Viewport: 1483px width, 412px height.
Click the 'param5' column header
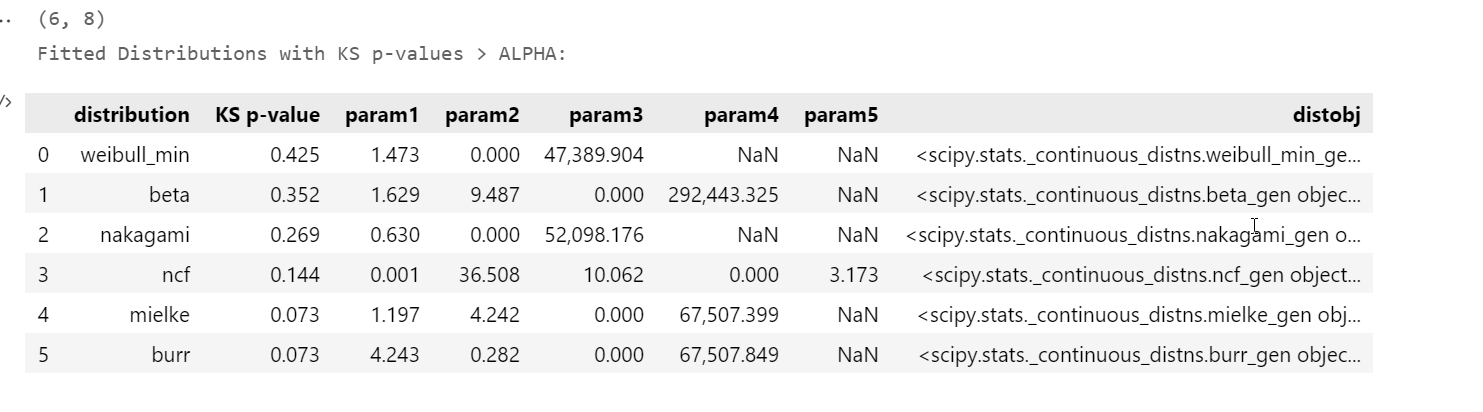point(840,115)
